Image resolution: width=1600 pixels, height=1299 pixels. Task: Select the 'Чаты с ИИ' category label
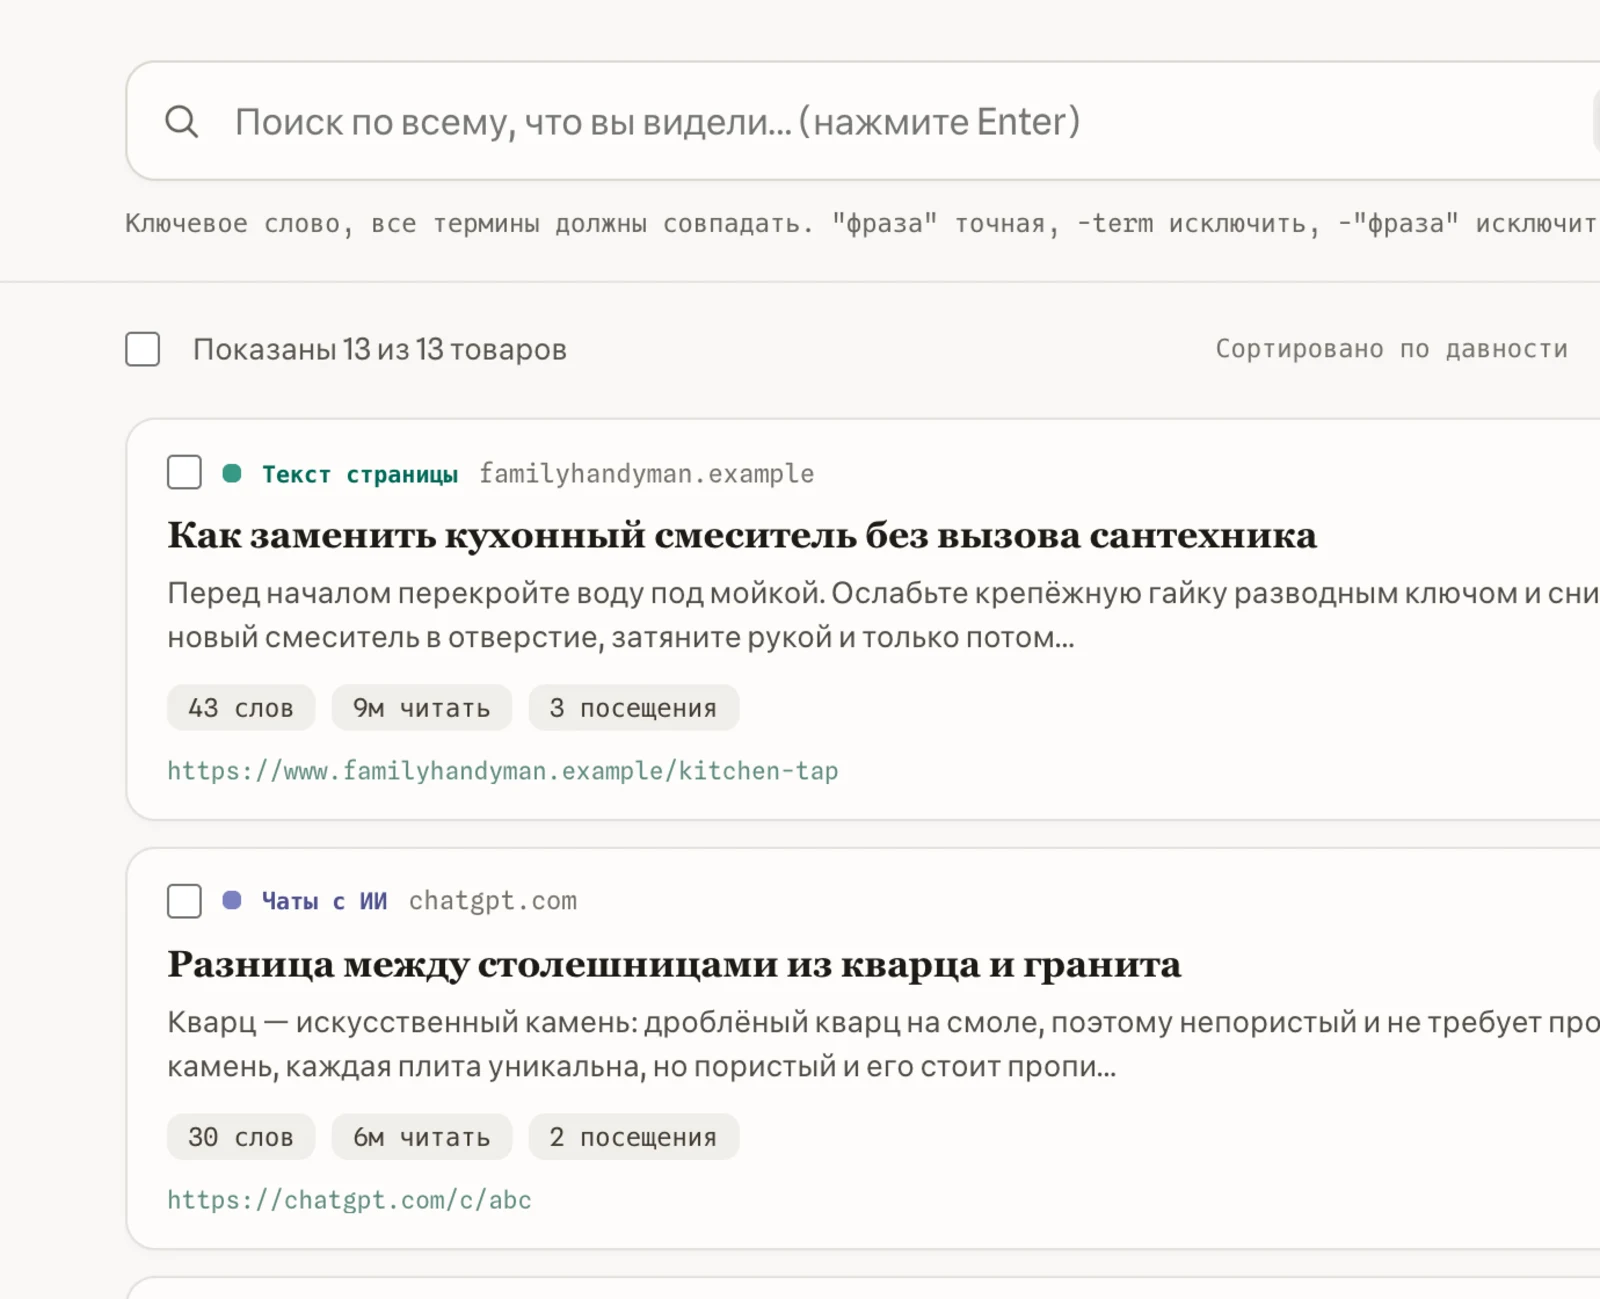(324, 901)
